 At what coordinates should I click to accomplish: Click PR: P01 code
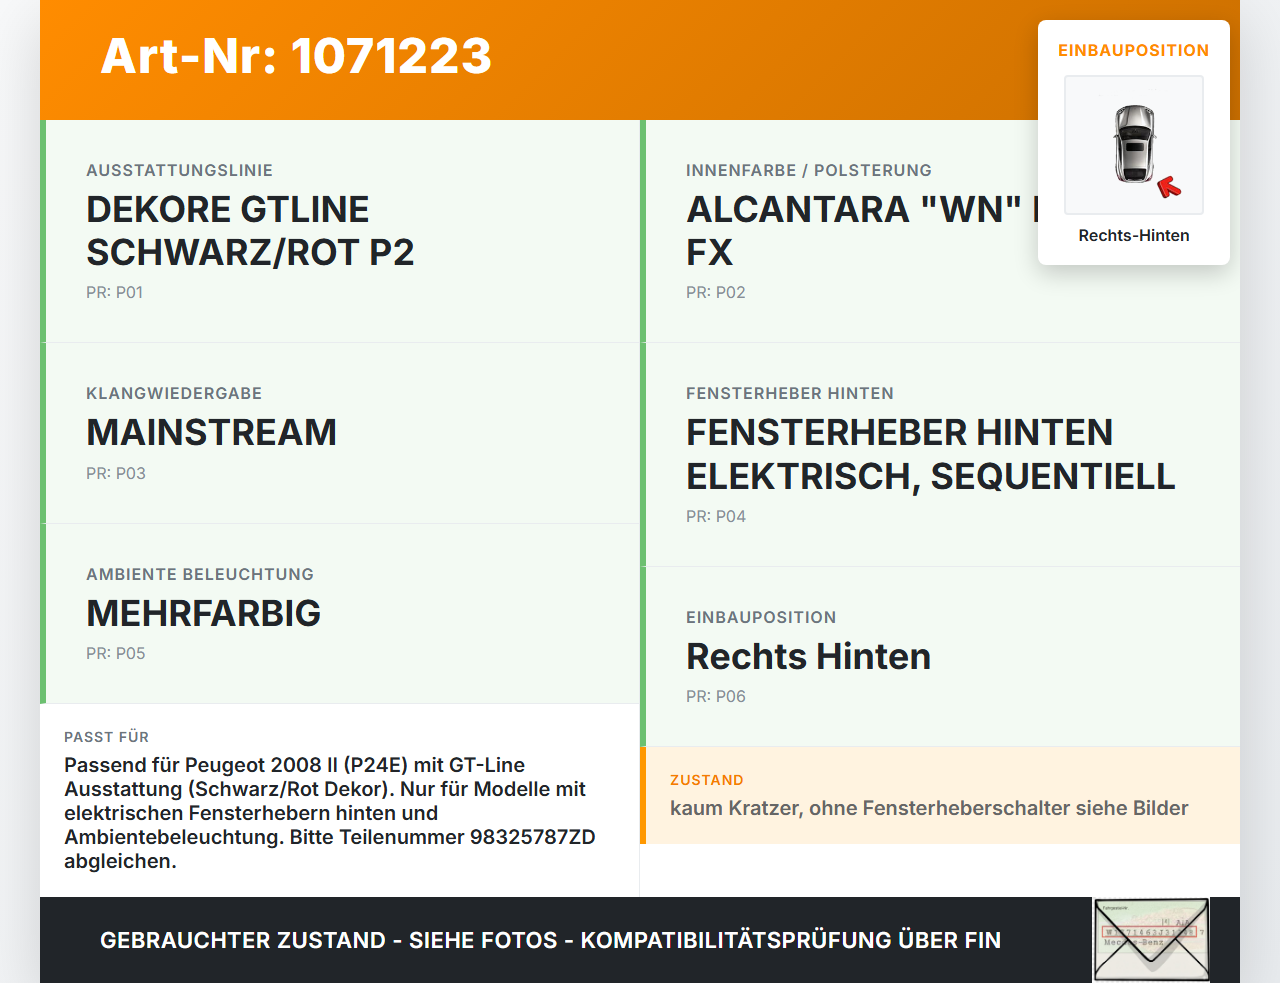[115, 292]
